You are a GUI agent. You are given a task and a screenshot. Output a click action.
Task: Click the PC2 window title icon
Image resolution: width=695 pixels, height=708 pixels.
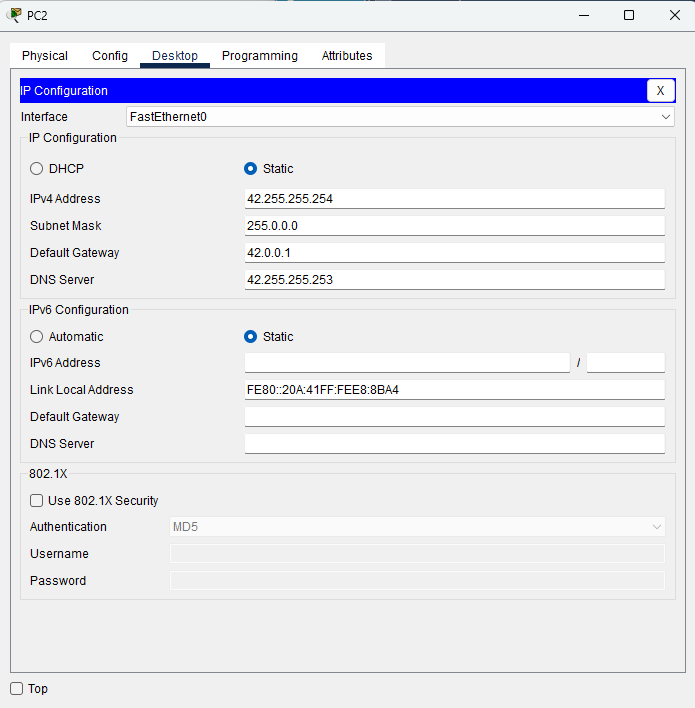14,15
